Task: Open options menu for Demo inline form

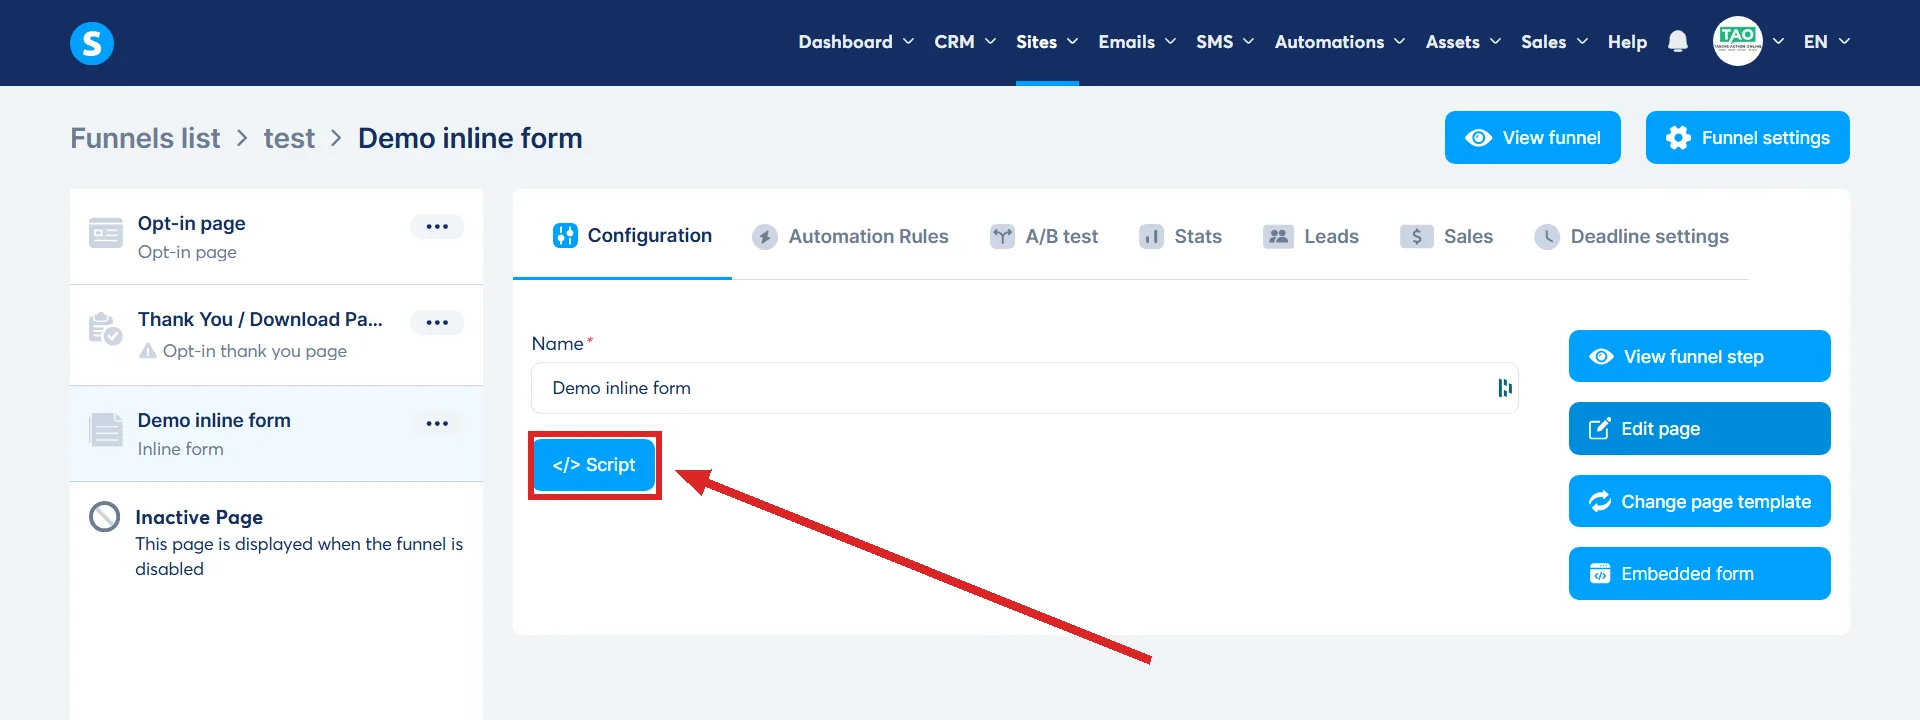Action: [x=437, y=423]
